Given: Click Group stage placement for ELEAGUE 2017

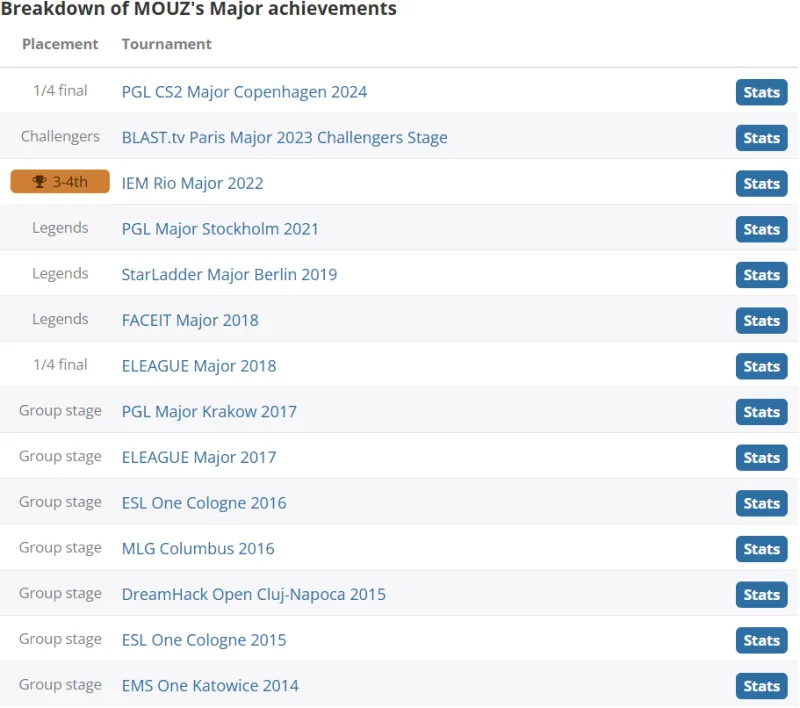Looking at the screenshot, I should [x=60, y=456].
